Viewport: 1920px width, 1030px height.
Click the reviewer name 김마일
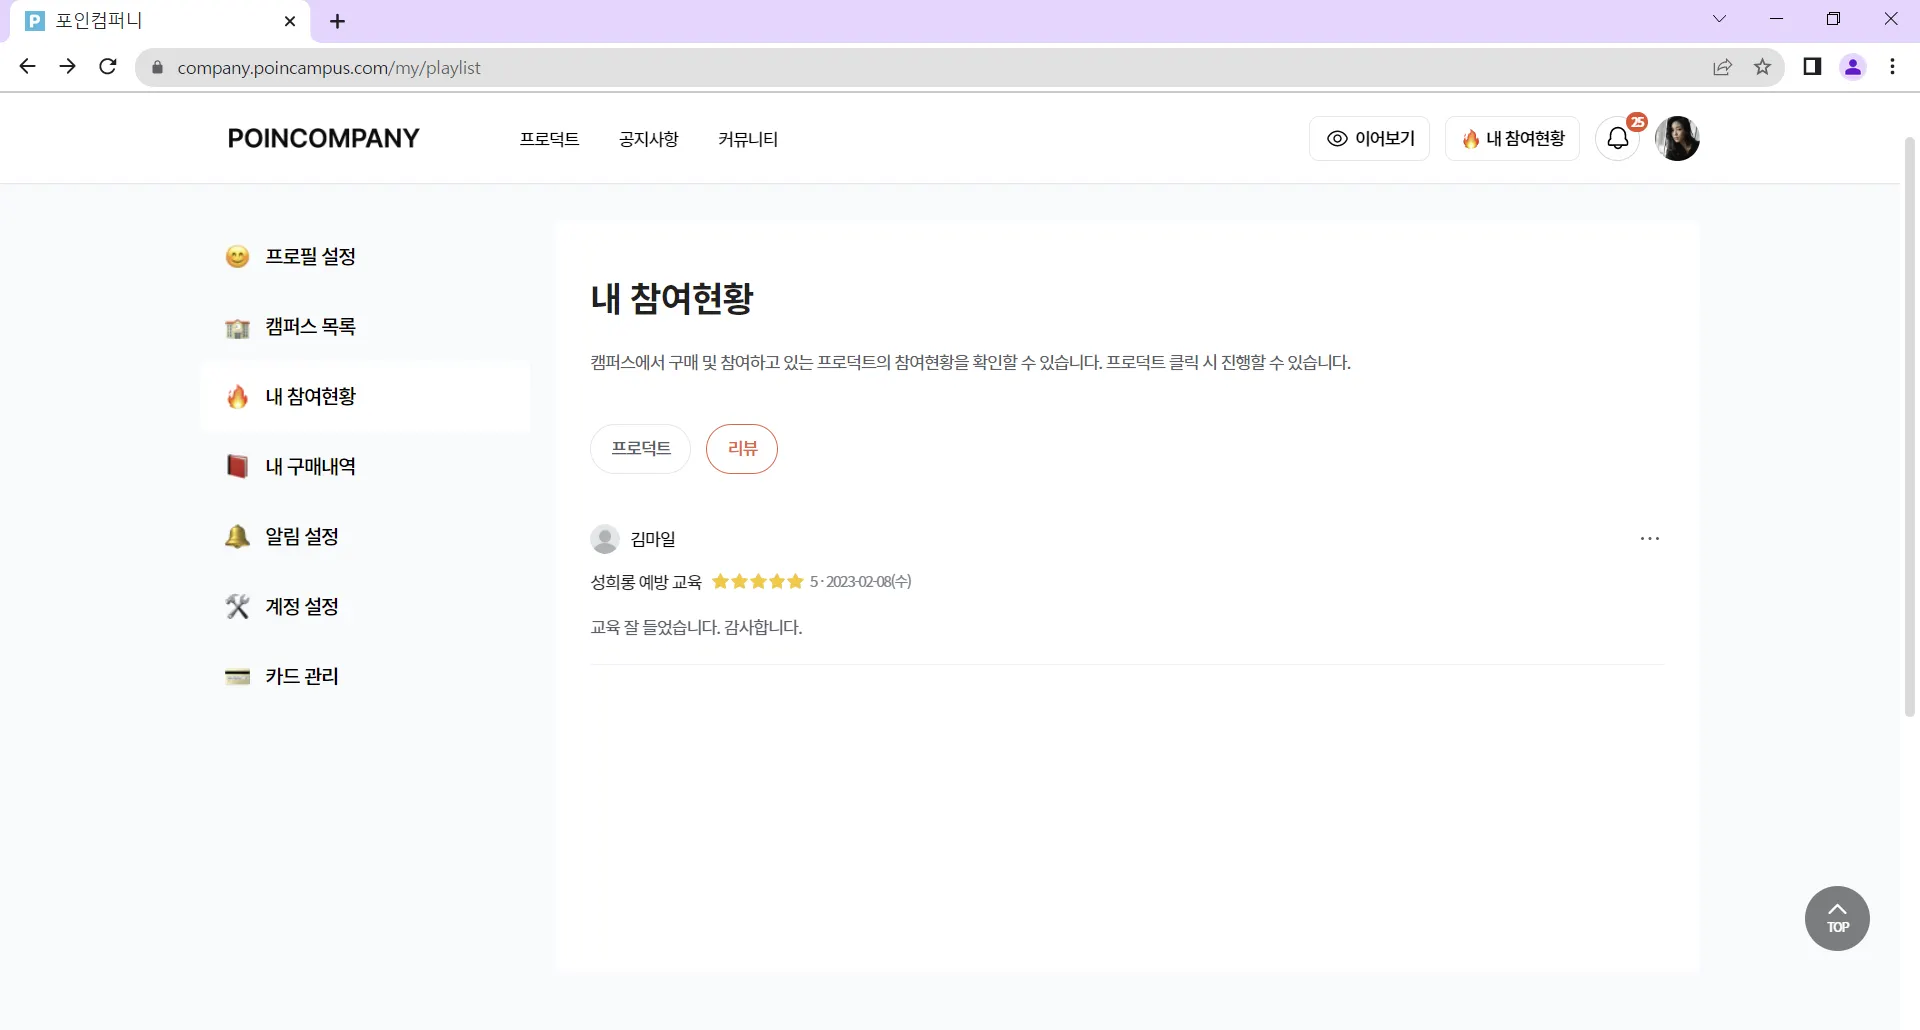653,539
